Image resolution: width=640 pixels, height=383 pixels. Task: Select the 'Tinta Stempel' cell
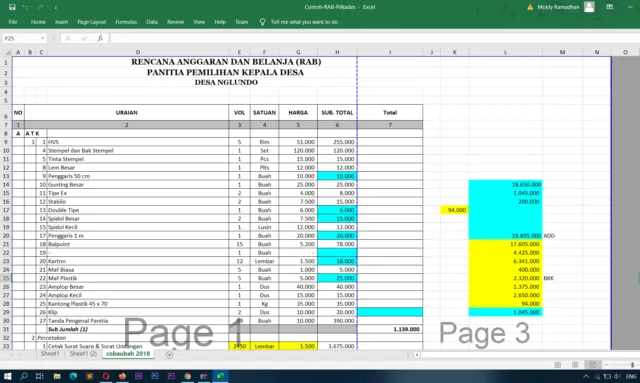[138, 159]
